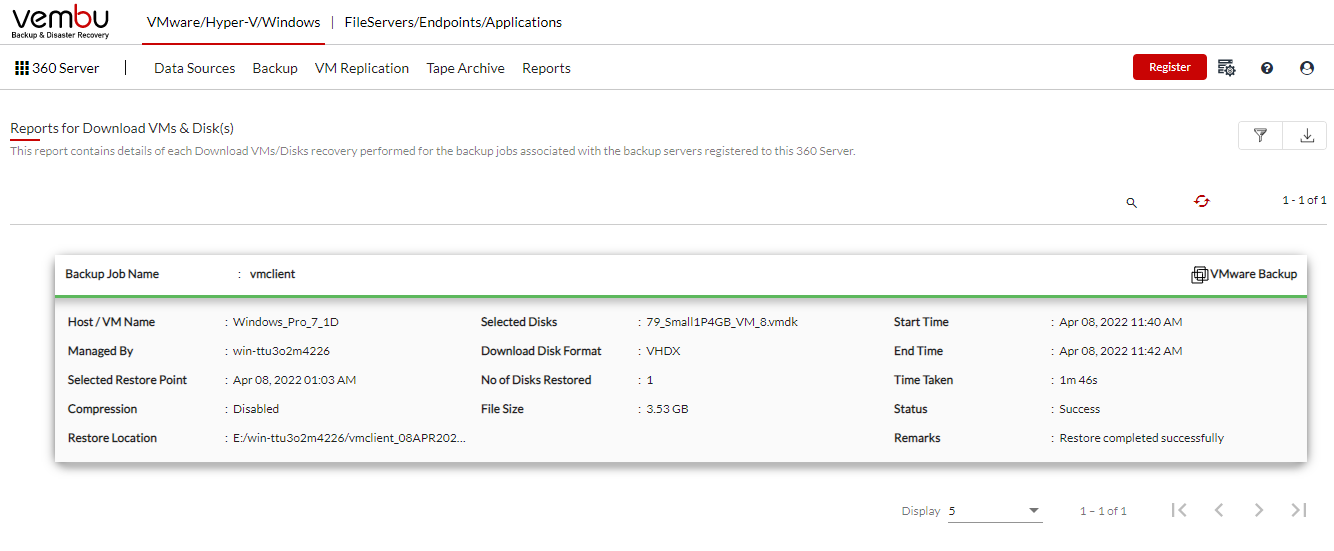Click the Status value Success
The image size is (1334, 551).
(1080, 409)
